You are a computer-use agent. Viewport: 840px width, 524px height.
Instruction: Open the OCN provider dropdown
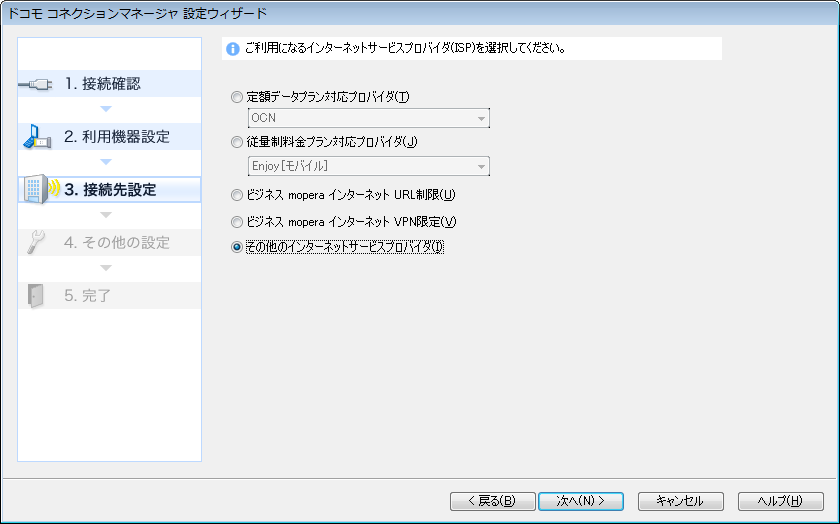368,119
